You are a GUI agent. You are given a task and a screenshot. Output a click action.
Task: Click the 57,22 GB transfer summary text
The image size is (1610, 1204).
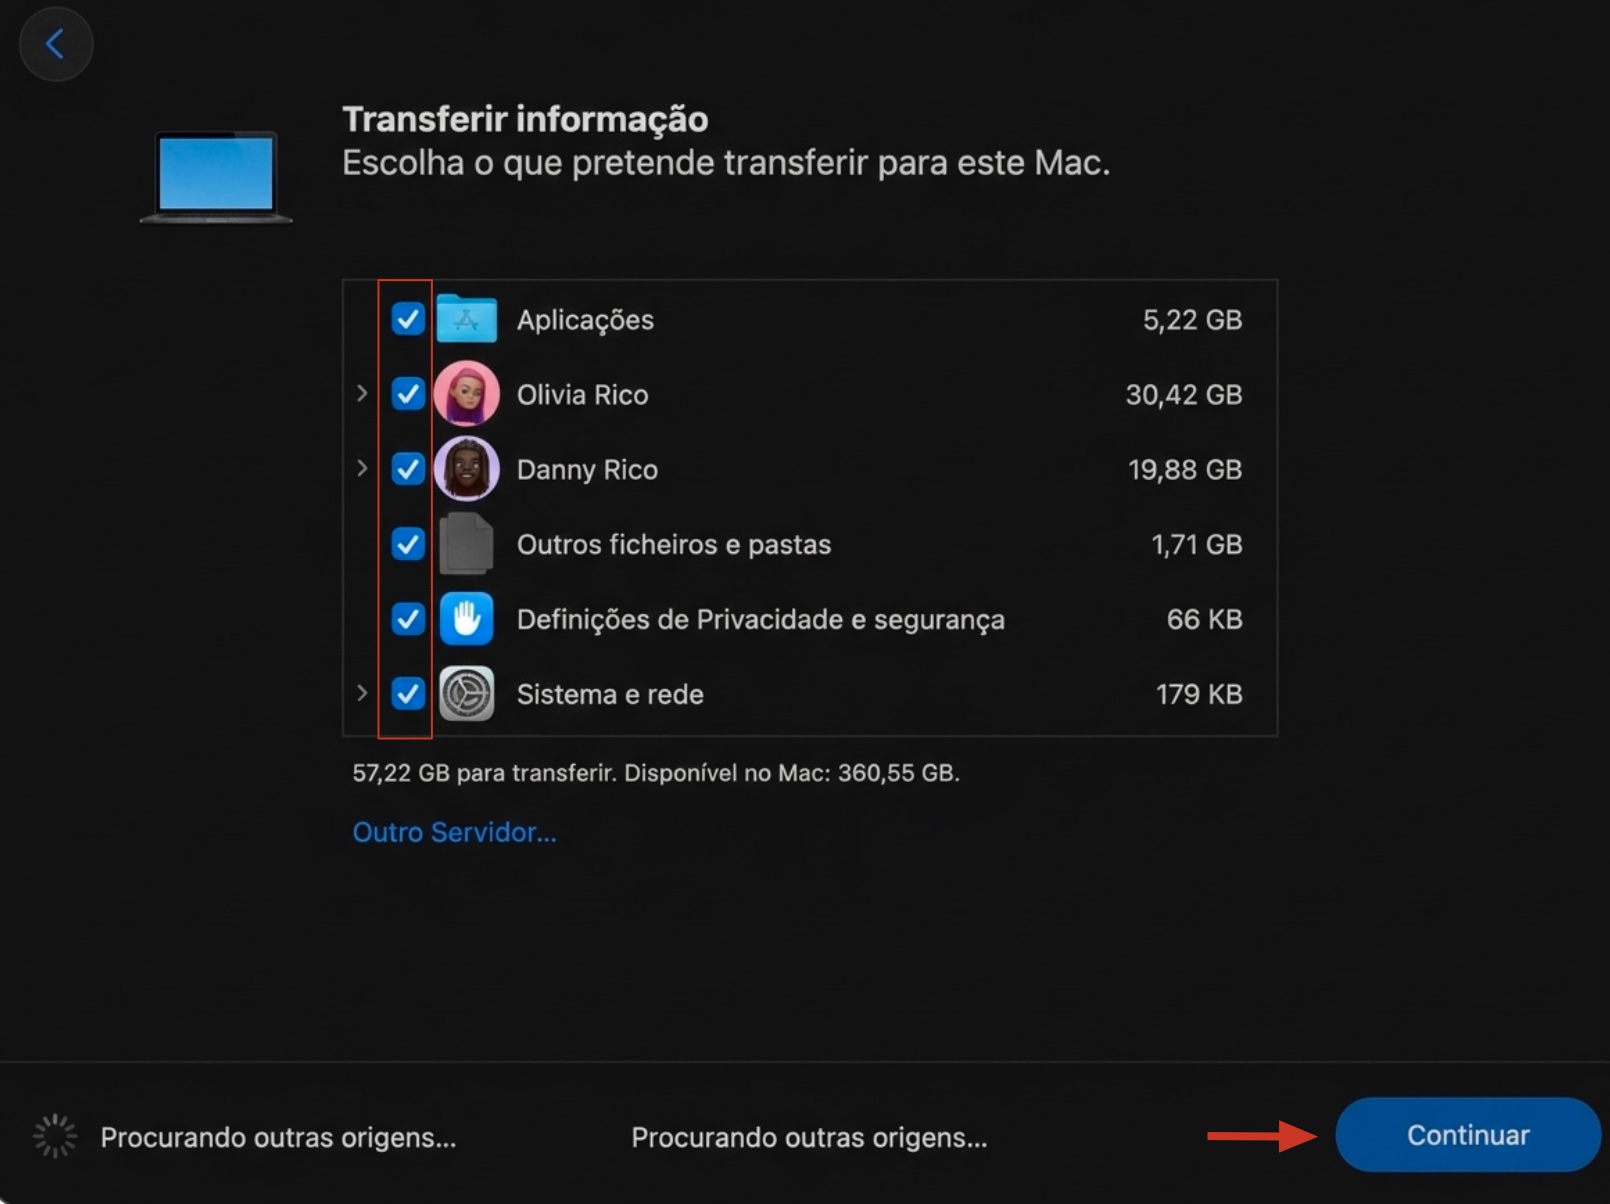[x=655, y=772]
